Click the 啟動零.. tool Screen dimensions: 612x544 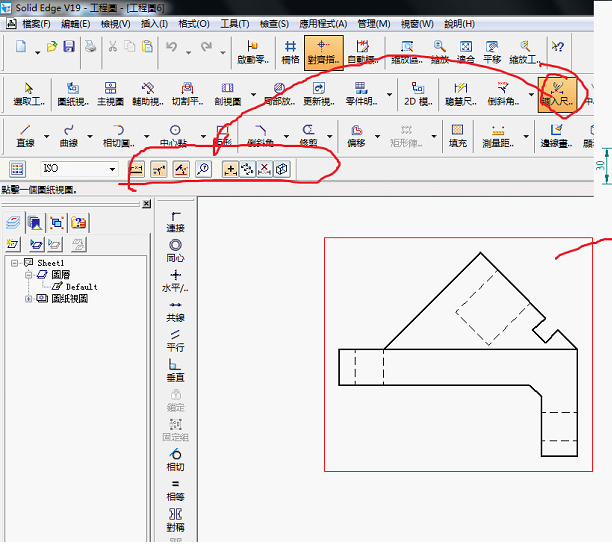pyautogui.click(x=253, y=53)
